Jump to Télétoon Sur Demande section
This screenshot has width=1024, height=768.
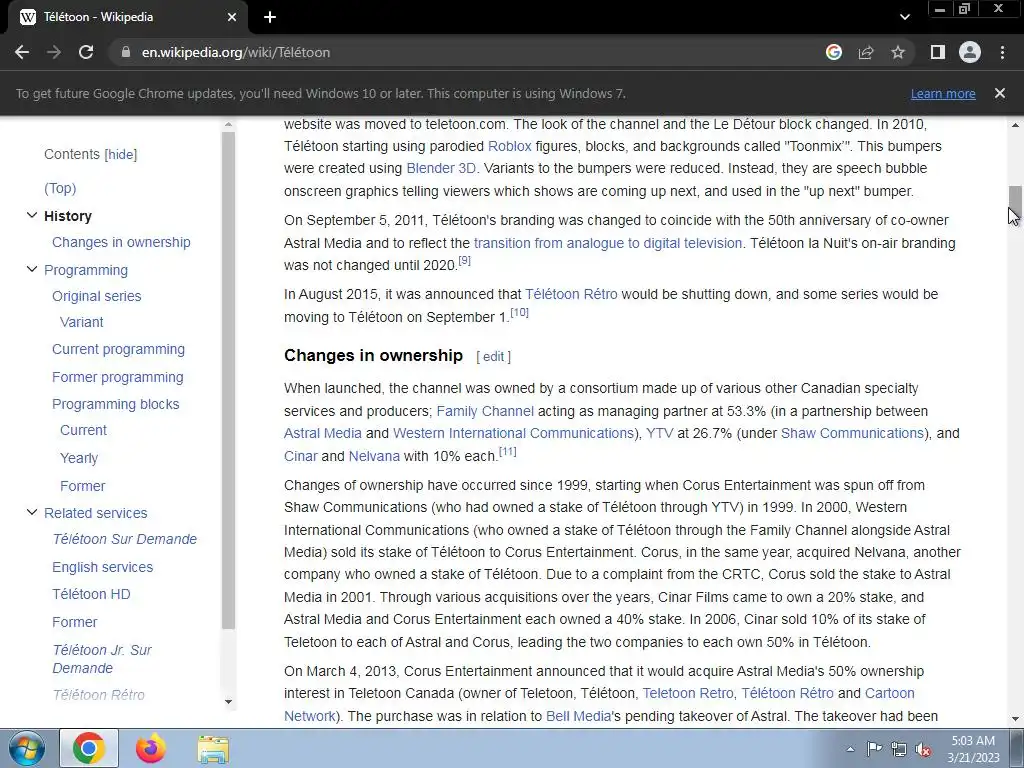125,539
